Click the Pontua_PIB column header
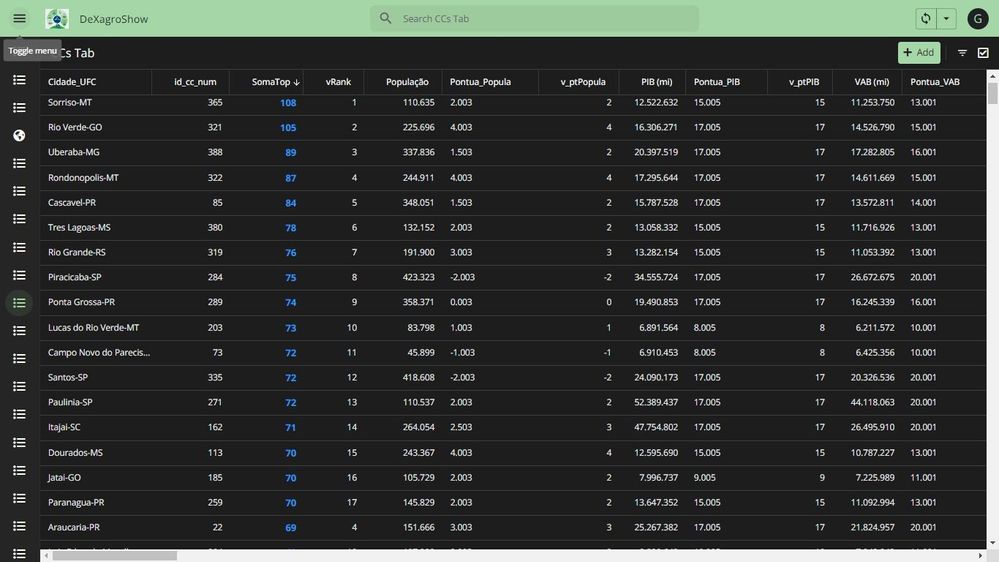The width and height of the screenshot is (999, 562). click(x=717, y=82)
